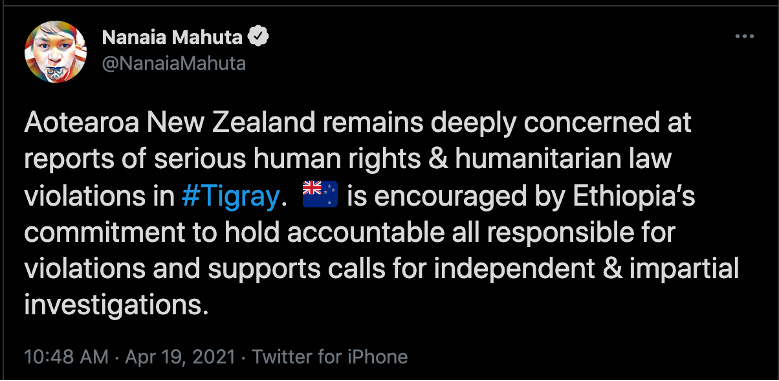The height and width of the screenshot is (381, 779).
Task: Open the #Tigray hashtag
Action: 230,197
